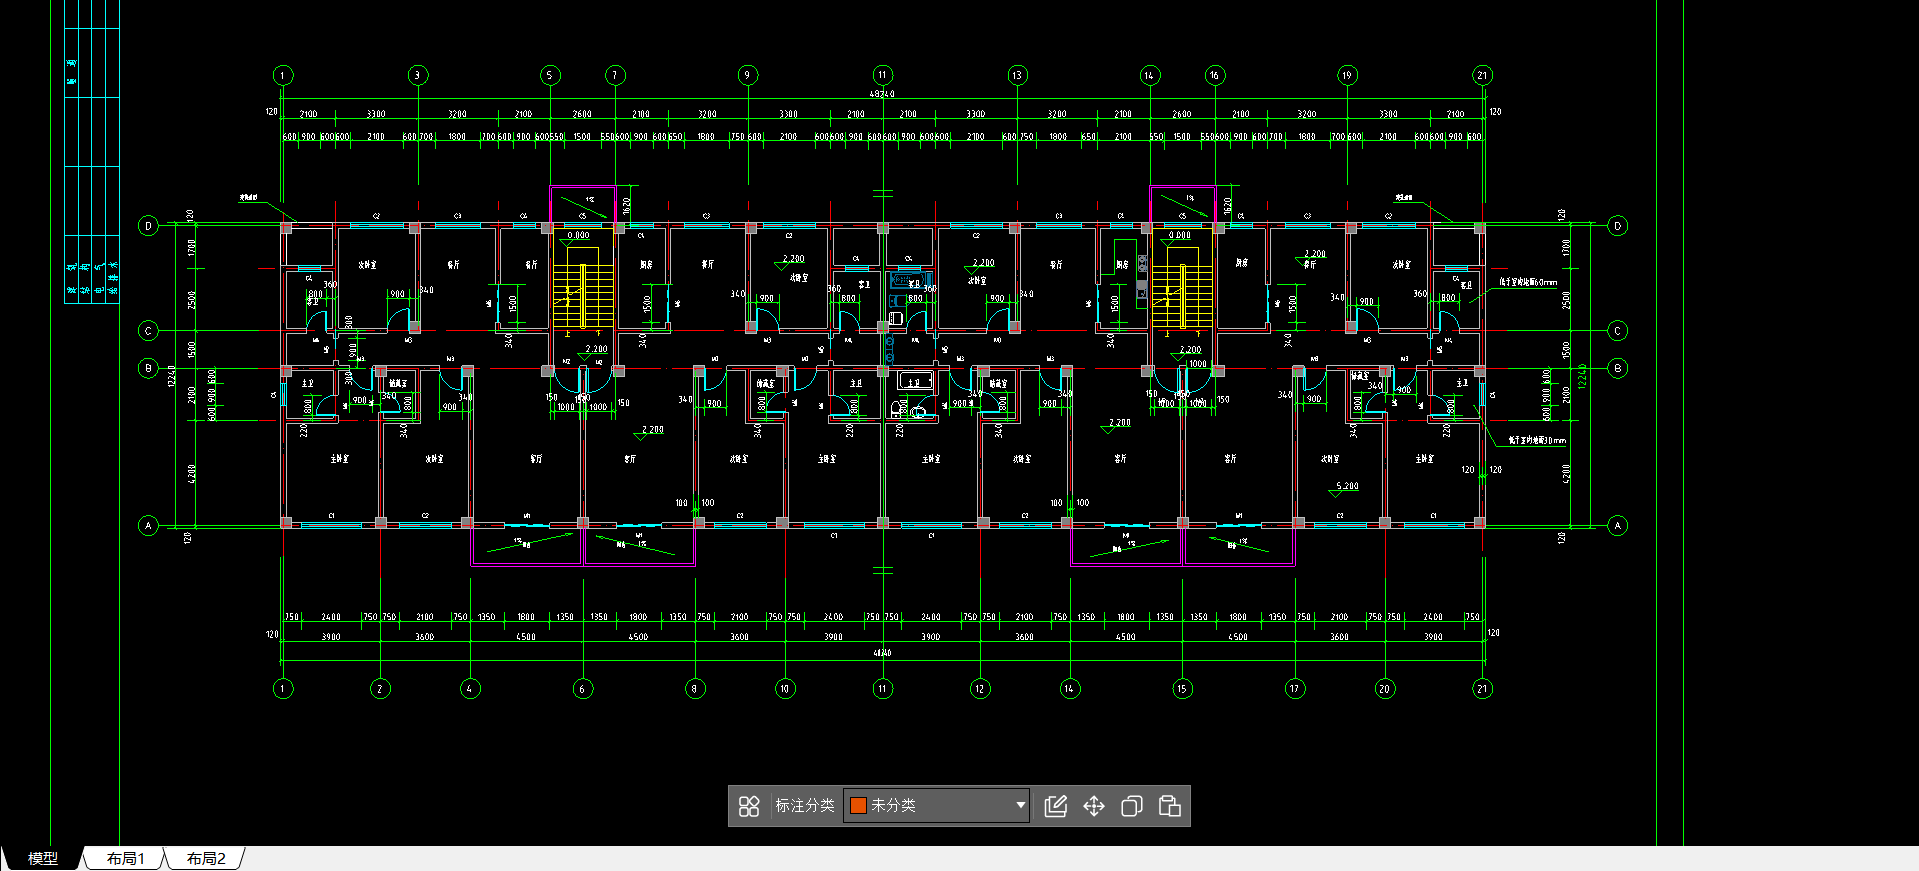This screenshot has height=871, width=1919.
Task: Select the axis bubble numbered 13
Action: pos(1017,75)
